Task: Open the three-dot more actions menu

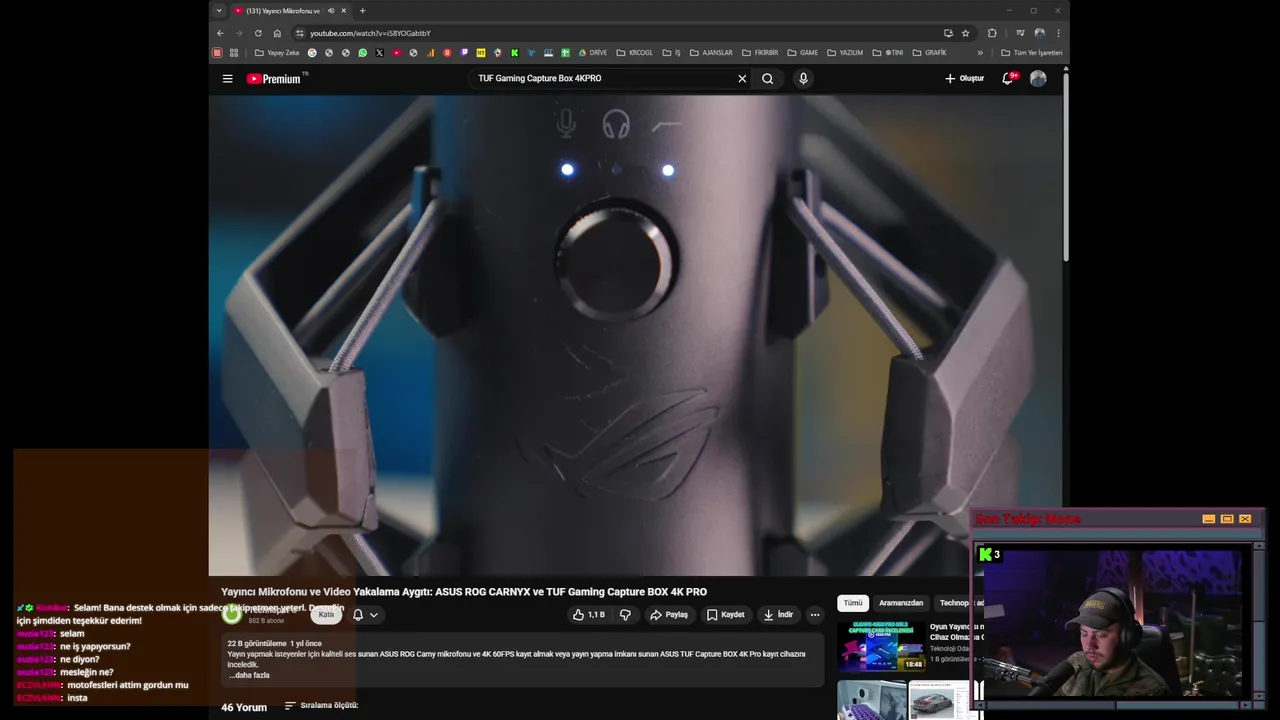Action: click(815, 615)
